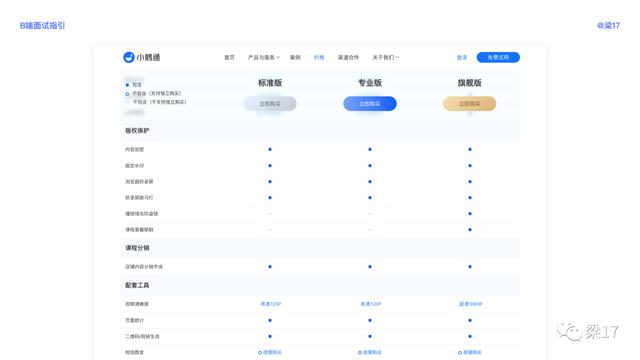Viewport: 640px width, 360px height.
Task: Click the 超清1080P link in 旗舰版 column
Action: (x=471, y=304)
